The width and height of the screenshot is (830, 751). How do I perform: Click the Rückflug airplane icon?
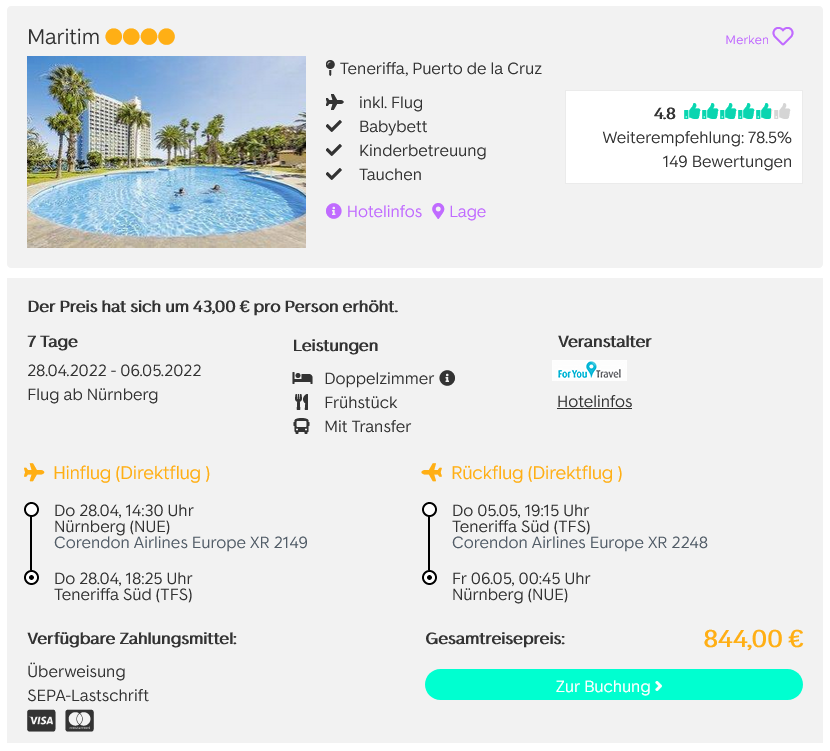click(x=432, y=472)
